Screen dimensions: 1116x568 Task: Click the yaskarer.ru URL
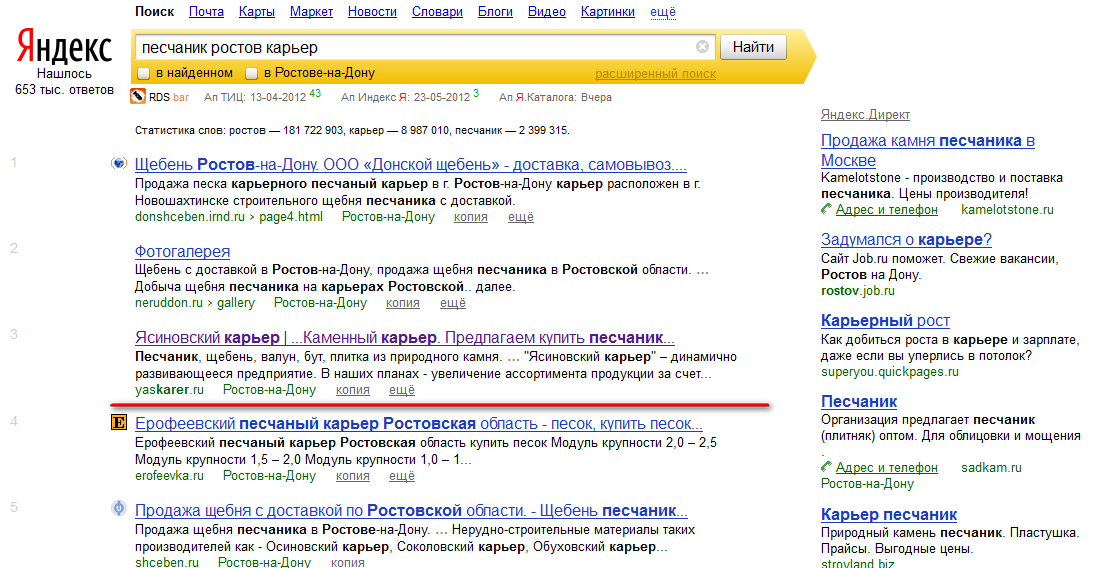169,390
